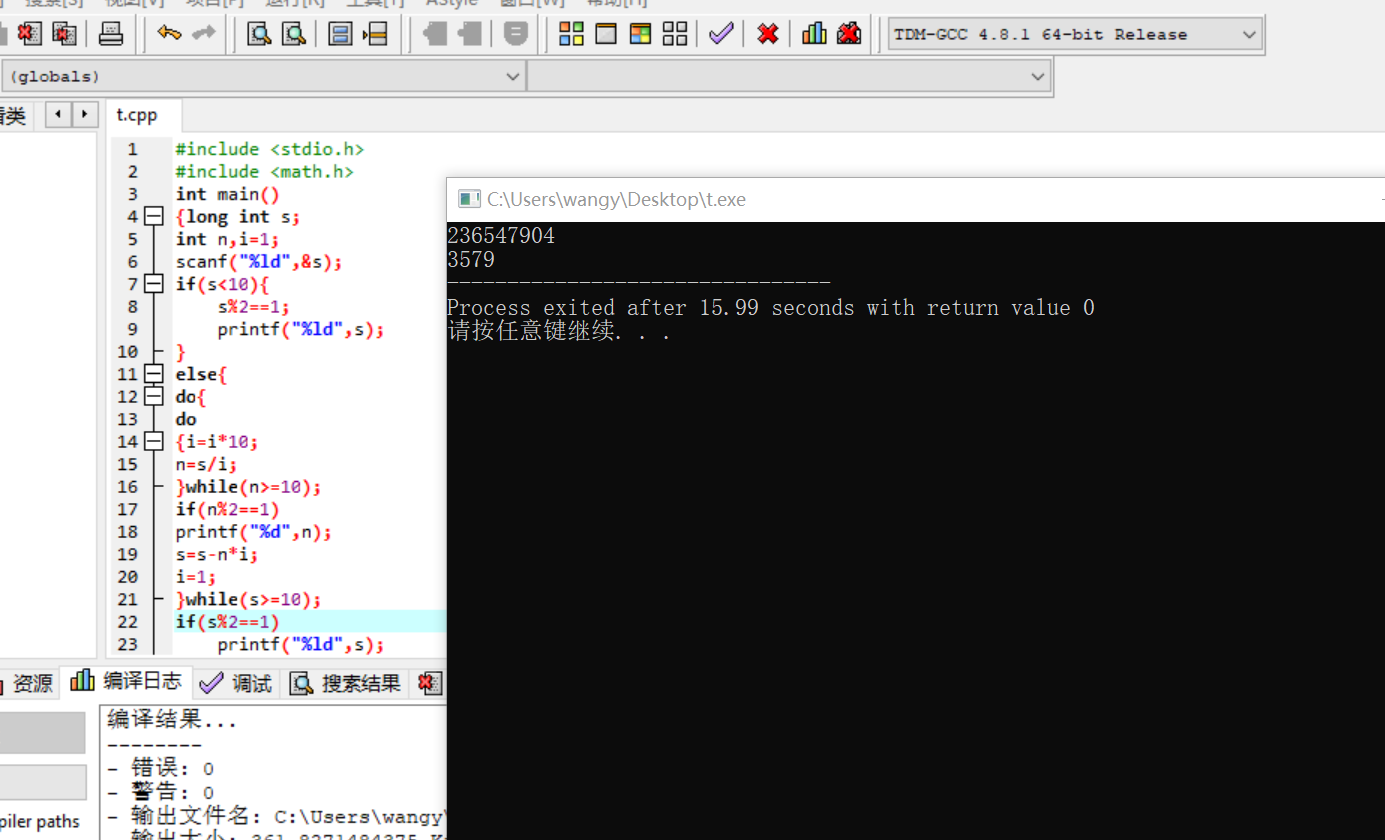Open Replace using the second magnifier icon
Image resolution: width=1385 pixels, height=840 pixels.
pyautogui.click(x=294, y=34)
